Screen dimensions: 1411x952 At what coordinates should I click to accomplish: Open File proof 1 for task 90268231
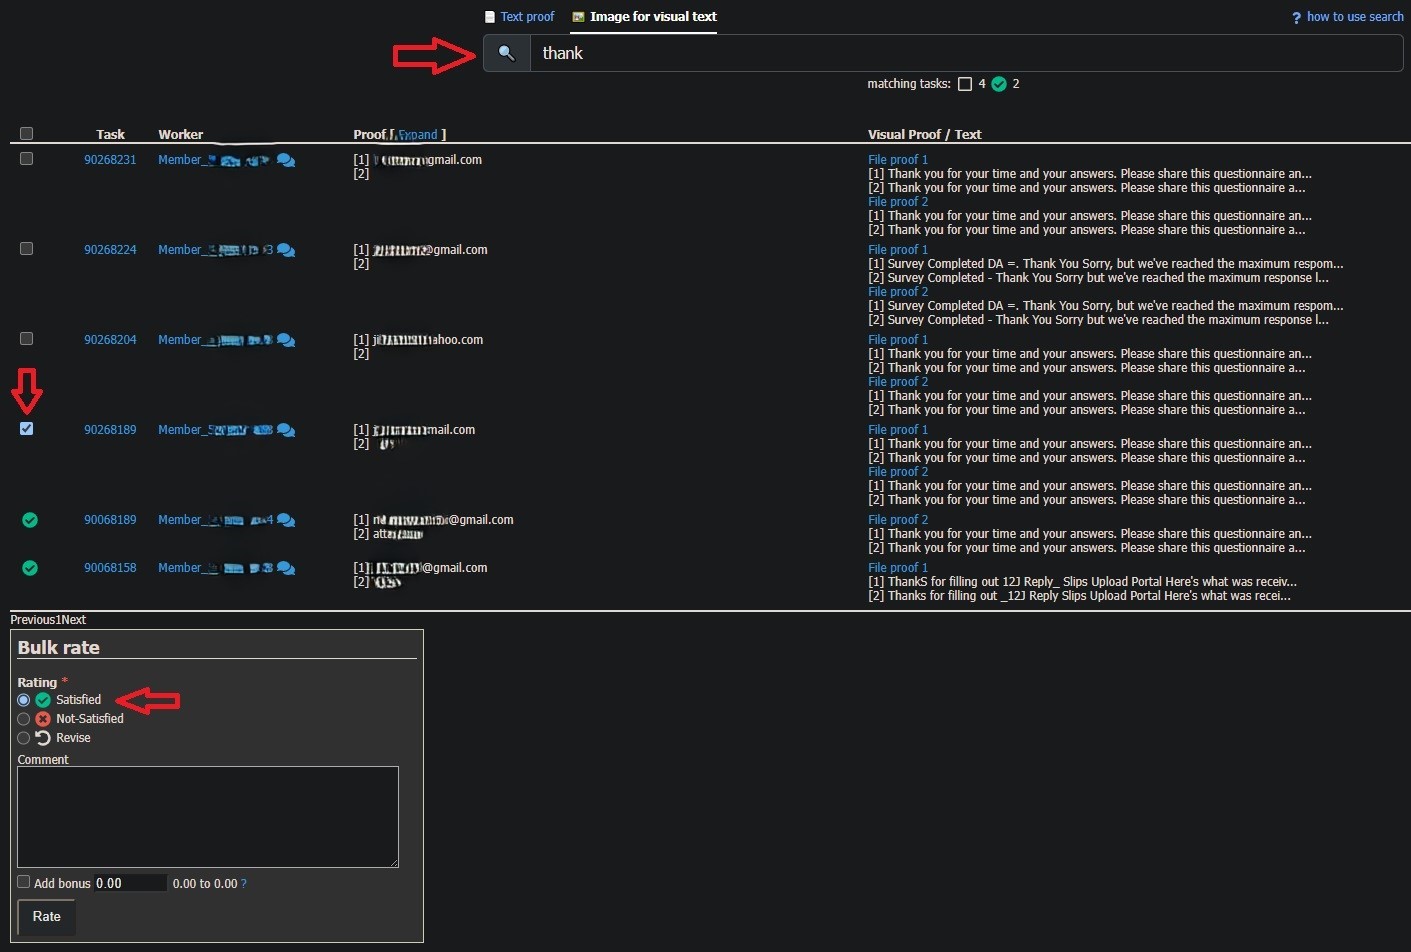(898, 160)
